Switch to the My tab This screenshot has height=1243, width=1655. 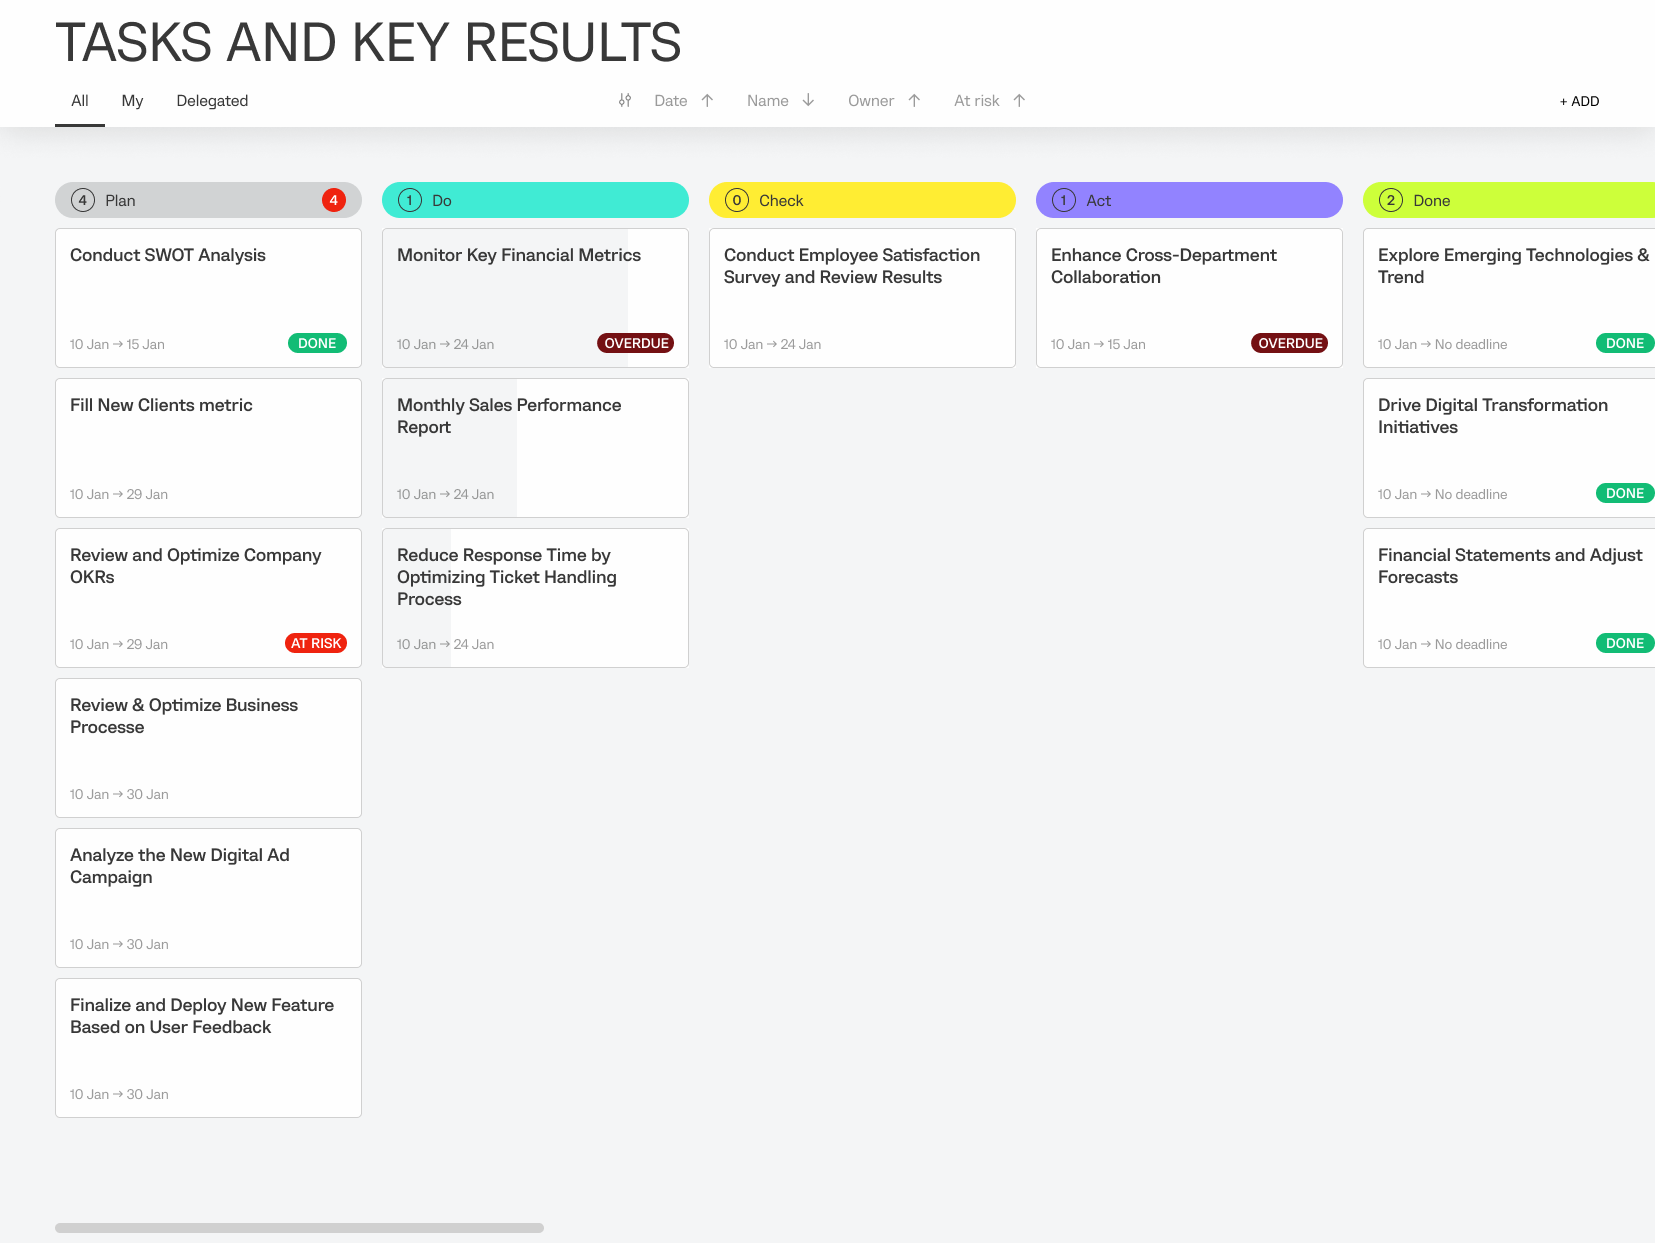(132, 101)
